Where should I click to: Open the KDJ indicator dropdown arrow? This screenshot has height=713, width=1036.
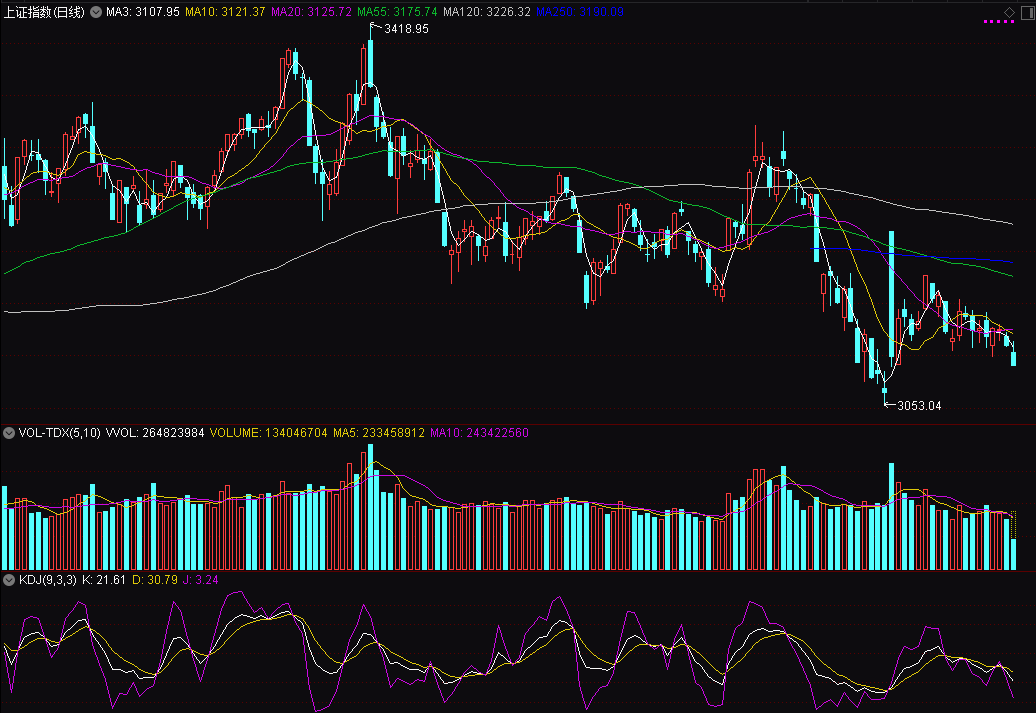click(x=9, y=579)
